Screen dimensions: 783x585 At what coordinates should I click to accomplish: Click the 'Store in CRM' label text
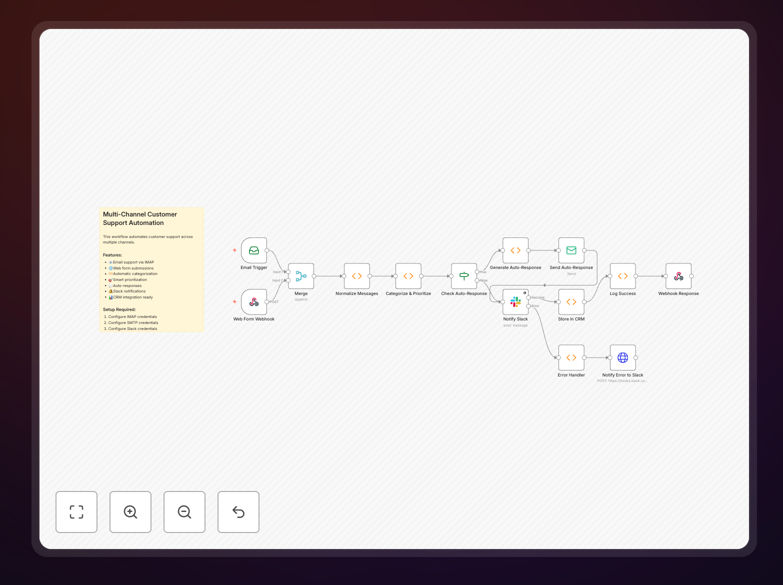point(571,319)
